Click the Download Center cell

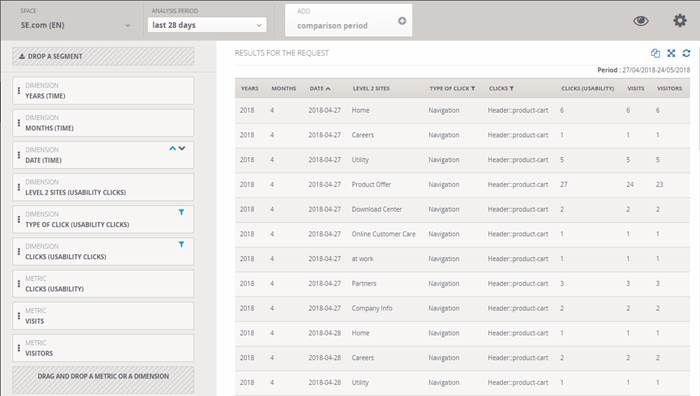point(376,209)
